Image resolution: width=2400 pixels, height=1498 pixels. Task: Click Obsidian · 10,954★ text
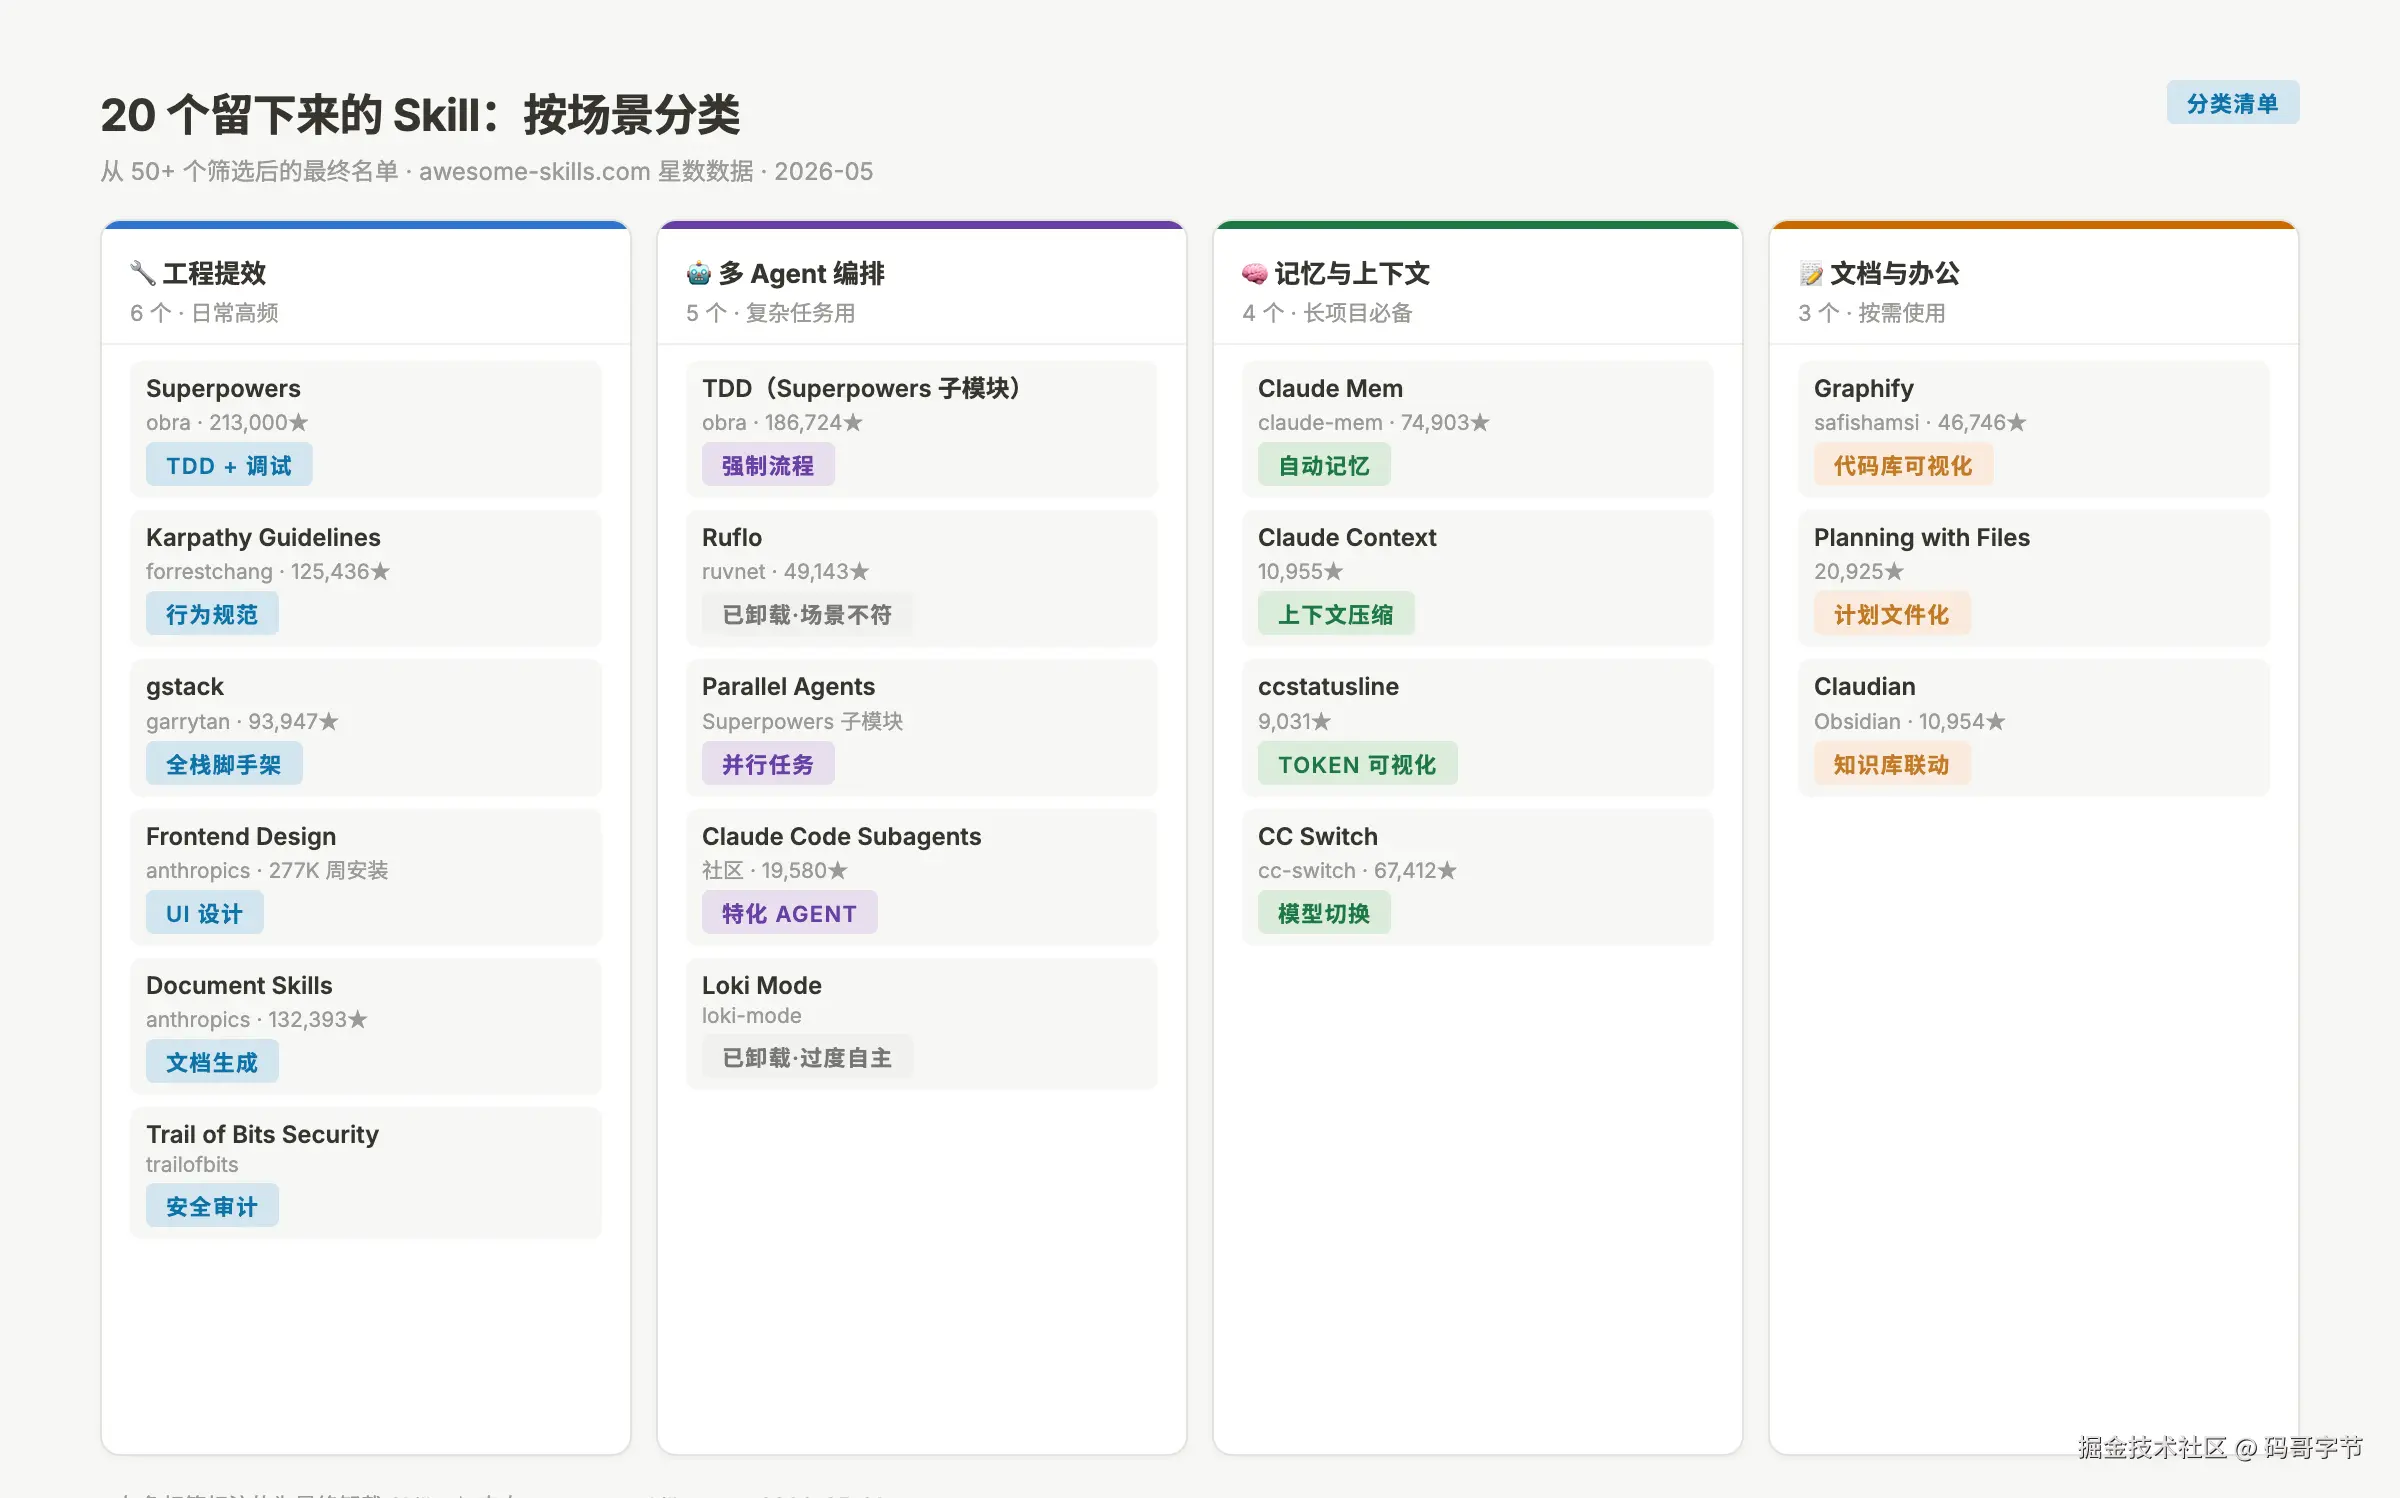click(x=1909, y=721)
